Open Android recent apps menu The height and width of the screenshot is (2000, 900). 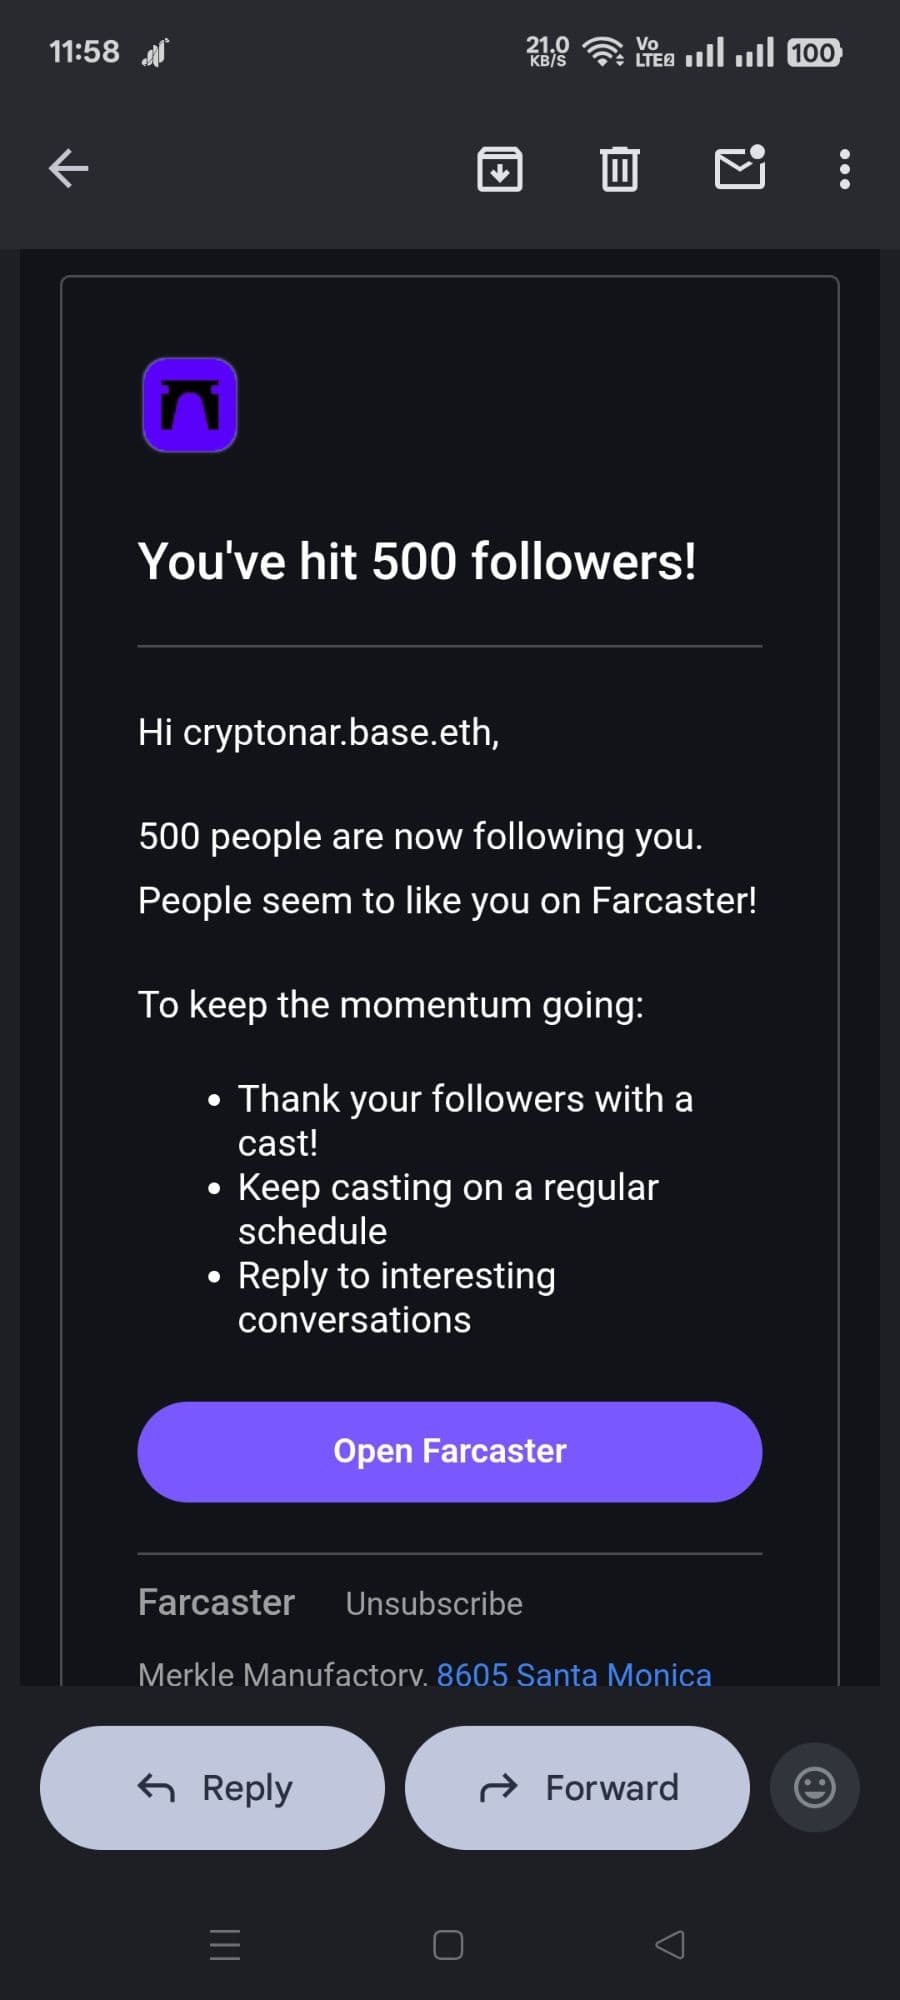[x=225, y=1944]
